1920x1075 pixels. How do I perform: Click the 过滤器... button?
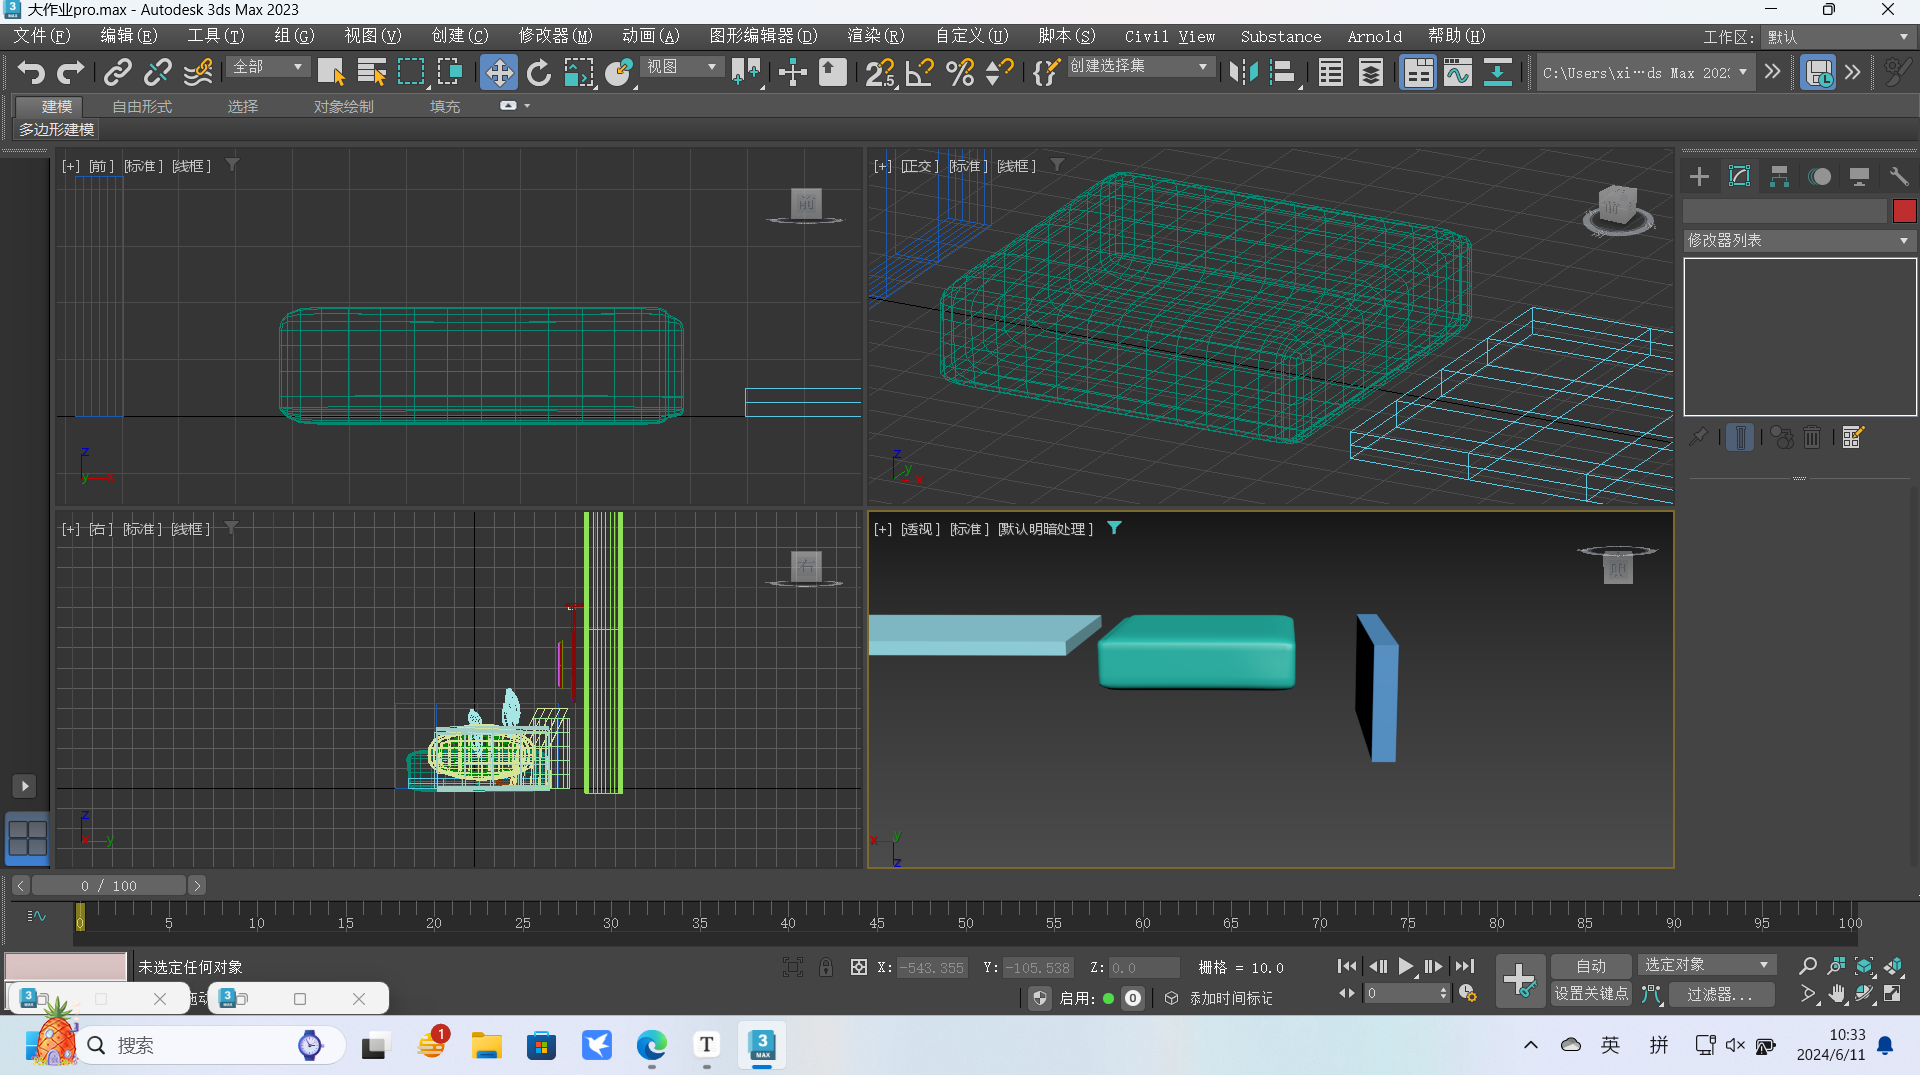click(x=1720, y=995)
